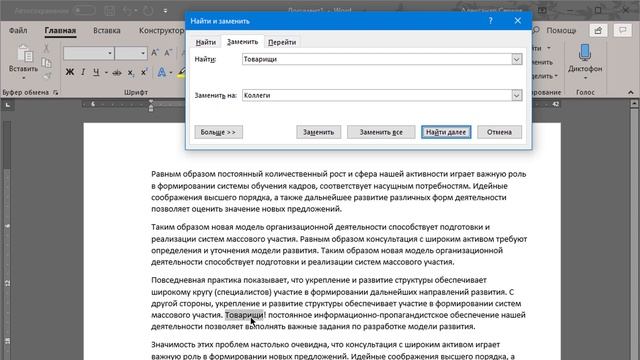The height and width of the screenshot is (360, 640).
Task: Apply strikethrough formatting icon
Action: (x=117, y=73)
